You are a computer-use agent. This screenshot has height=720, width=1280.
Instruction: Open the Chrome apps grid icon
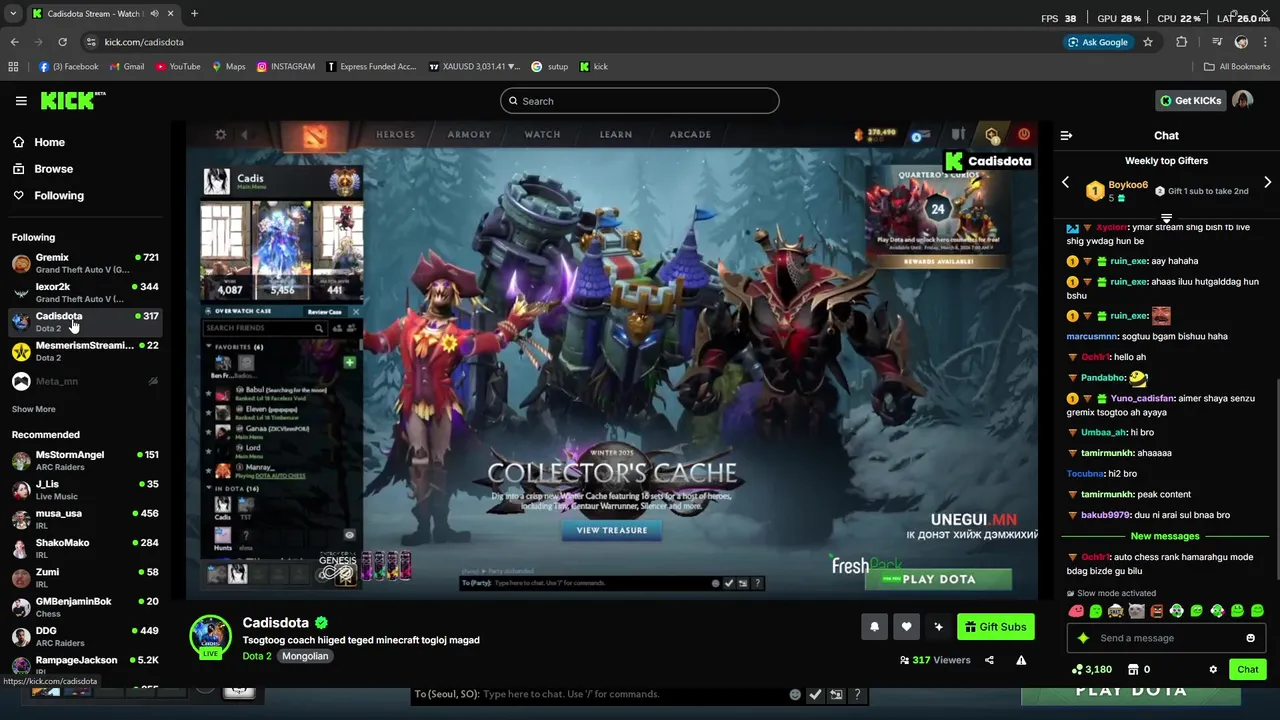click(13, 67)
